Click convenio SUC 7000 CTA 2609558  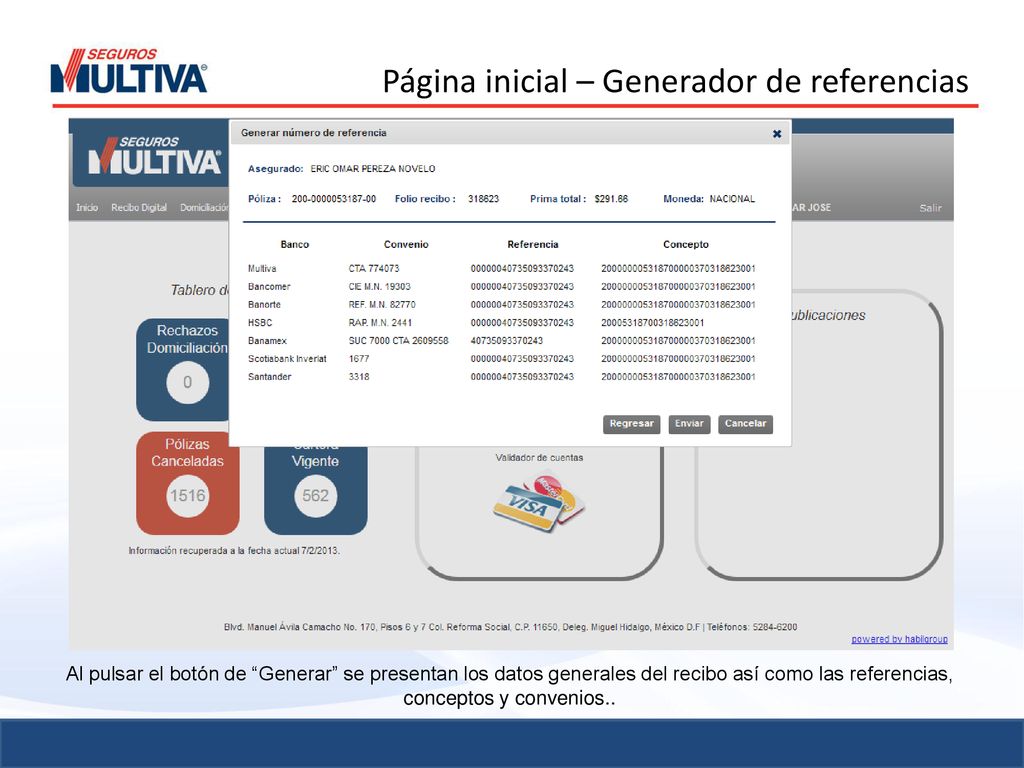pyautogui.click(x=398, y=341)
